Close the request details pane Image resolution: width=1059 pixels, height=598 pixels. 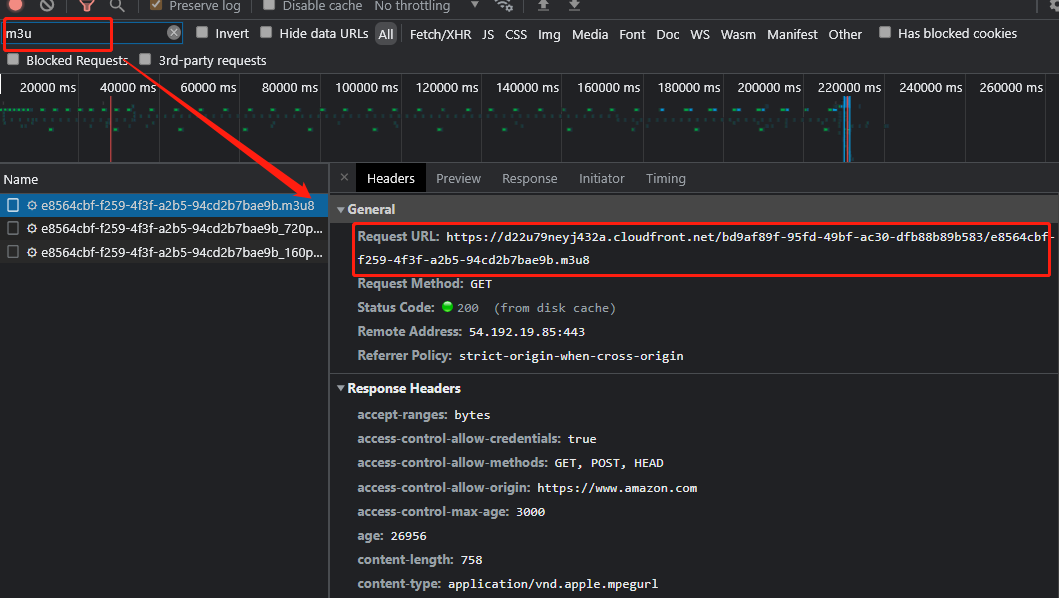coord(344,178)
